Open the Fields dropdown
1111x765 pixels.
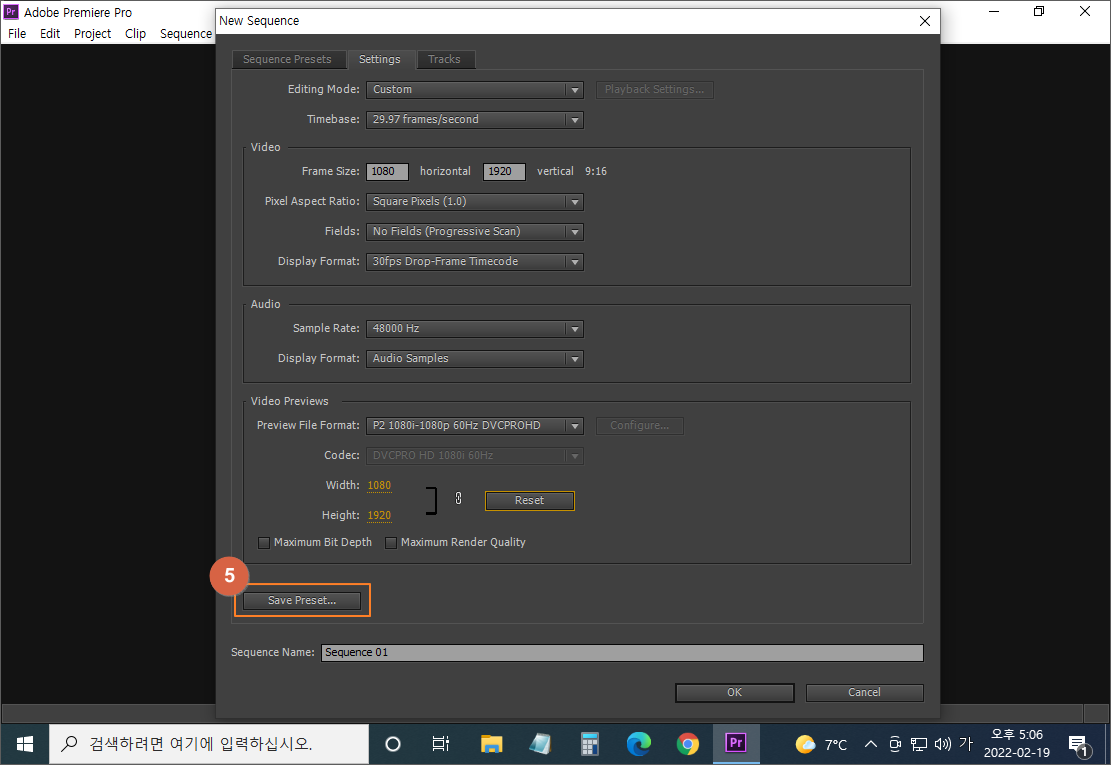[x=475, y=232]
